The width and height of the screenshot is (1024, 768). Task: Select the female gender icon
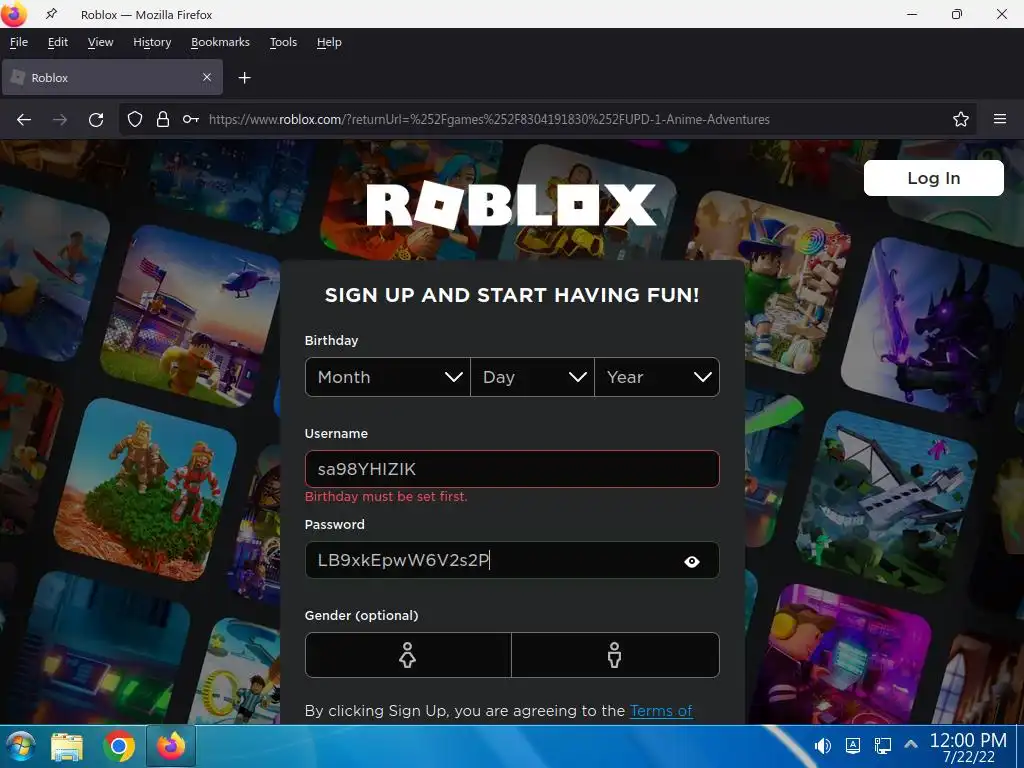click(408, 654)
